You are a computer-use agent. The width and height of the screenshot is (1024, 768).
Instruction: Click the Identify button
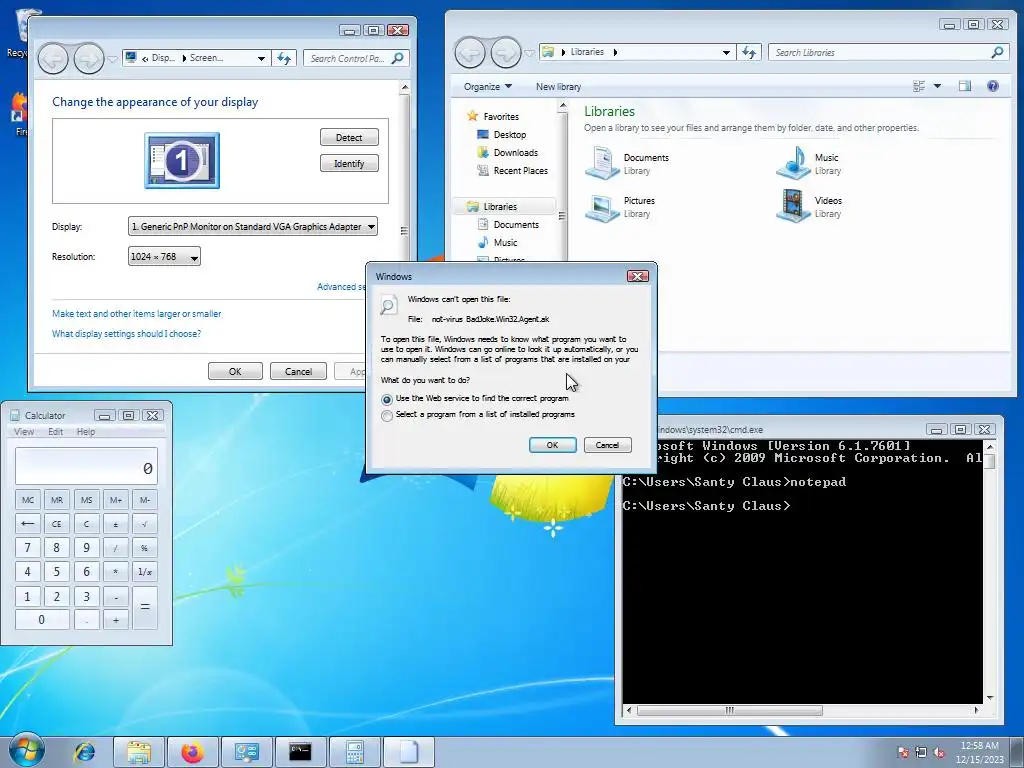pos(349,163)
